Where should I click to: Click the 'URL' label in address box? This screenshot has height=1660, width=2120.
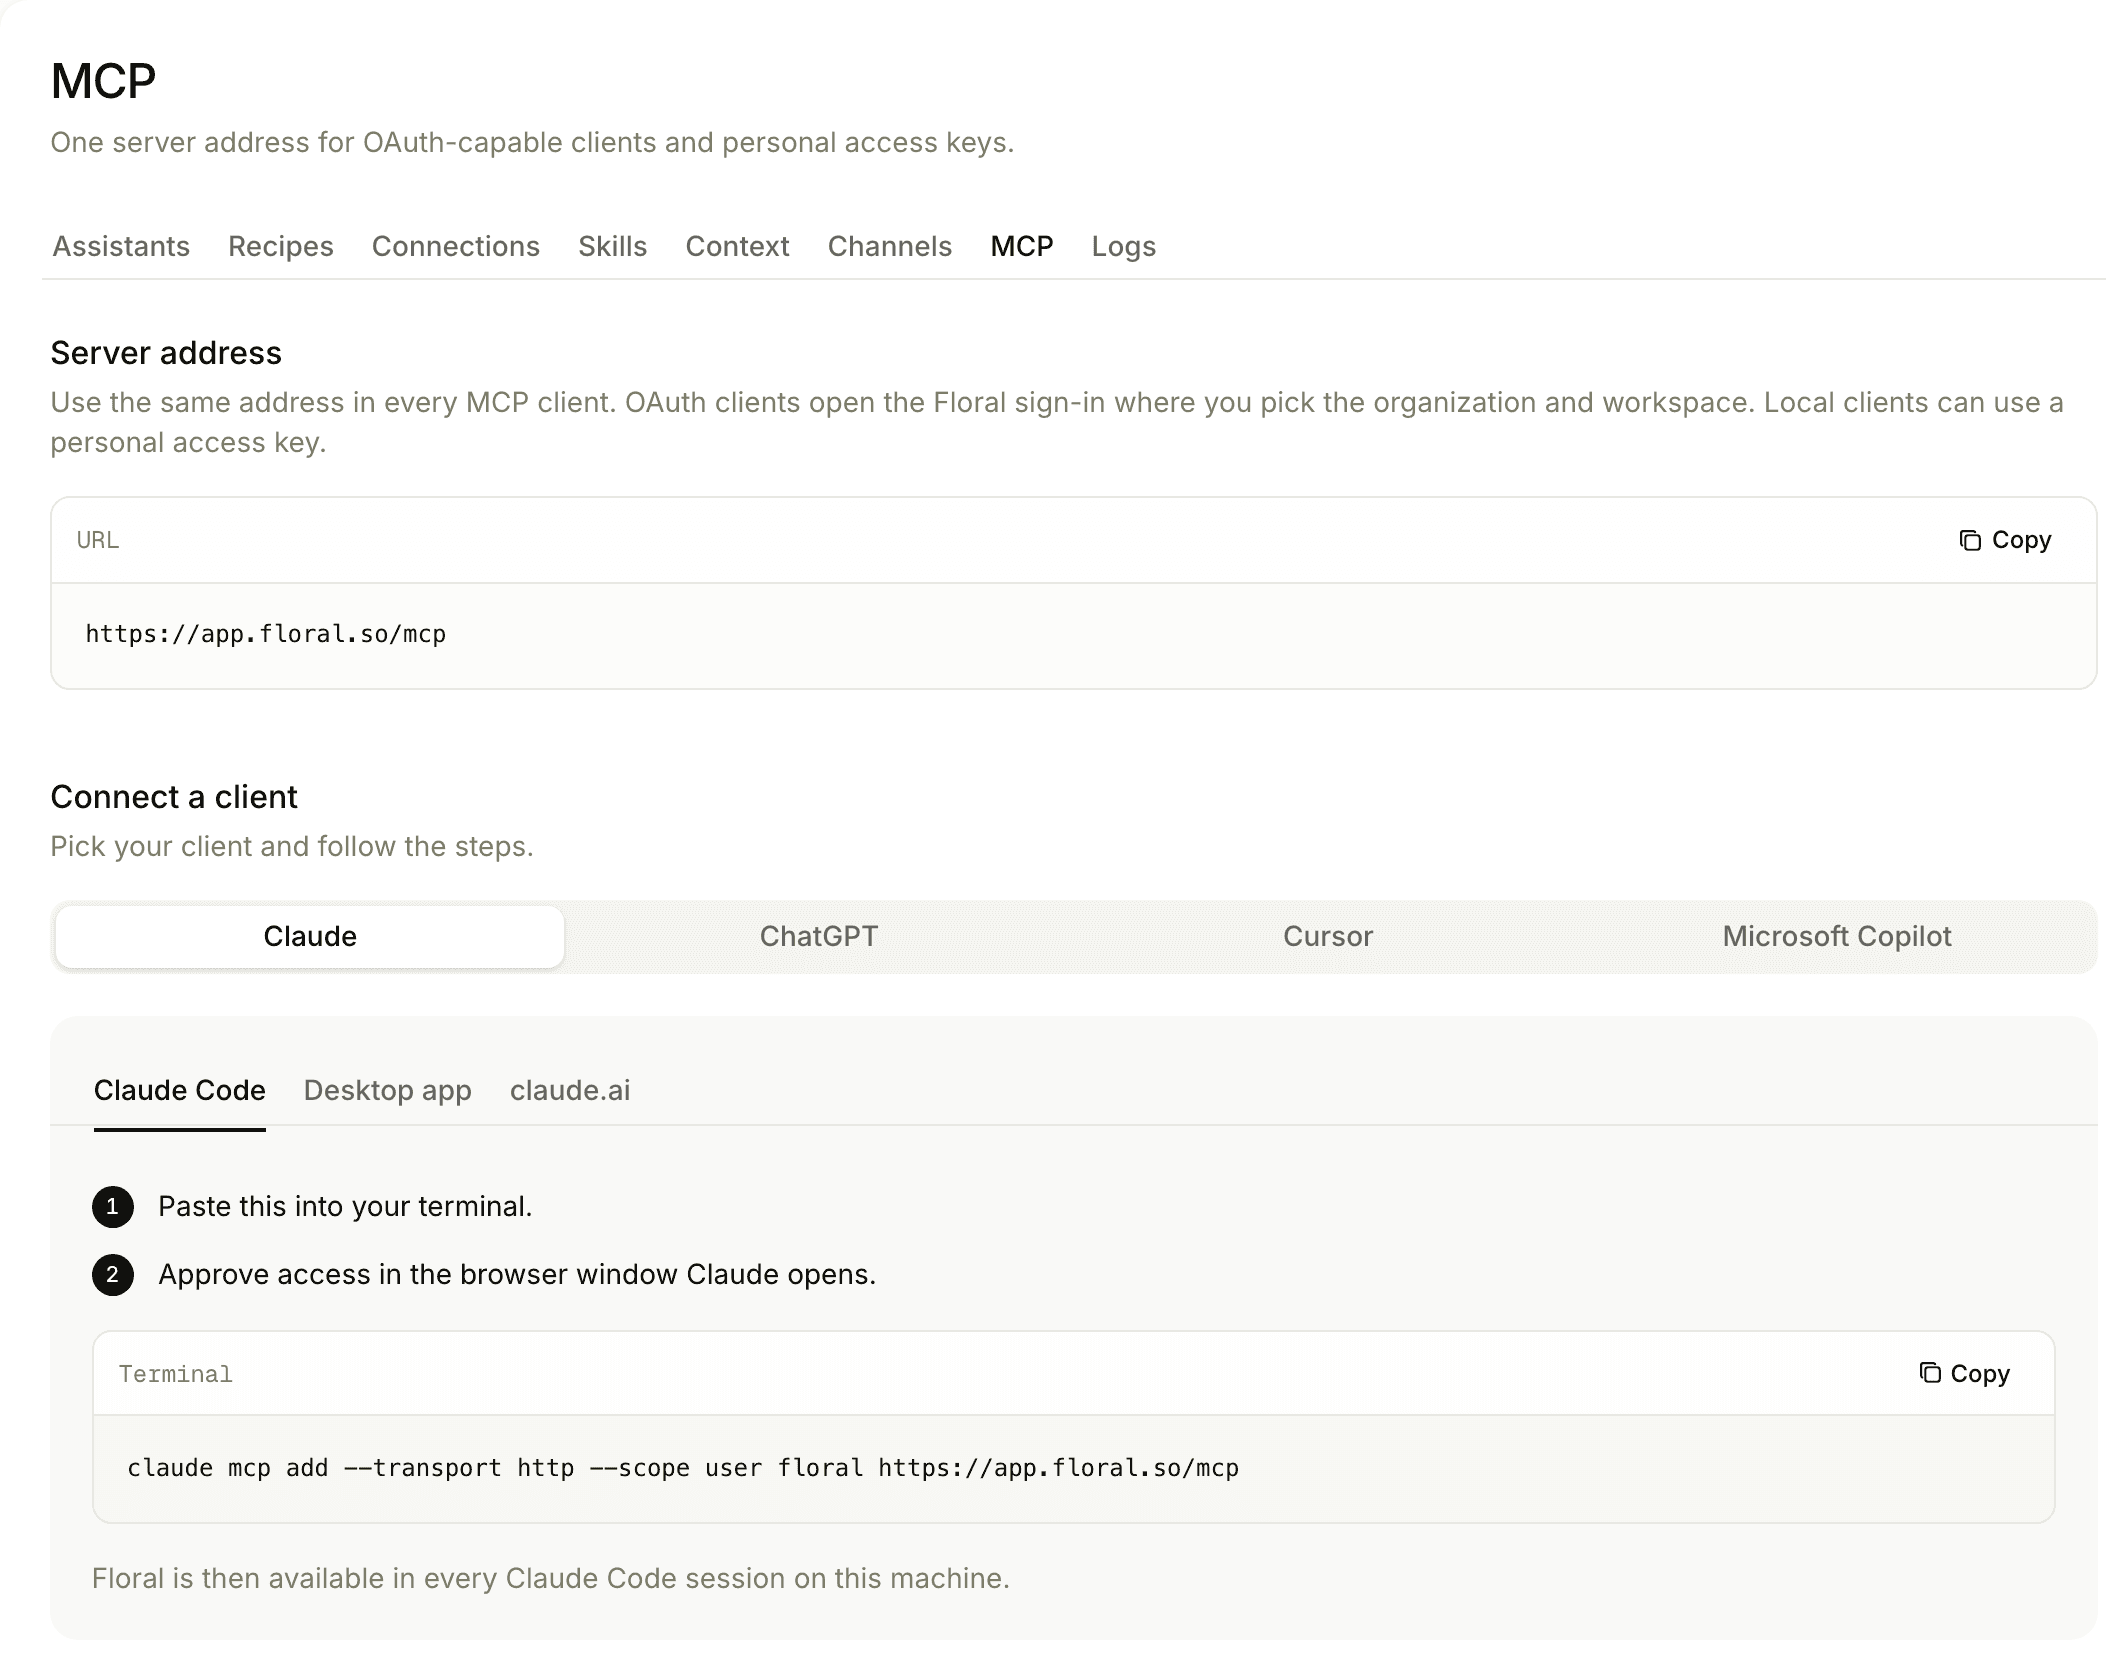(97, 540)
